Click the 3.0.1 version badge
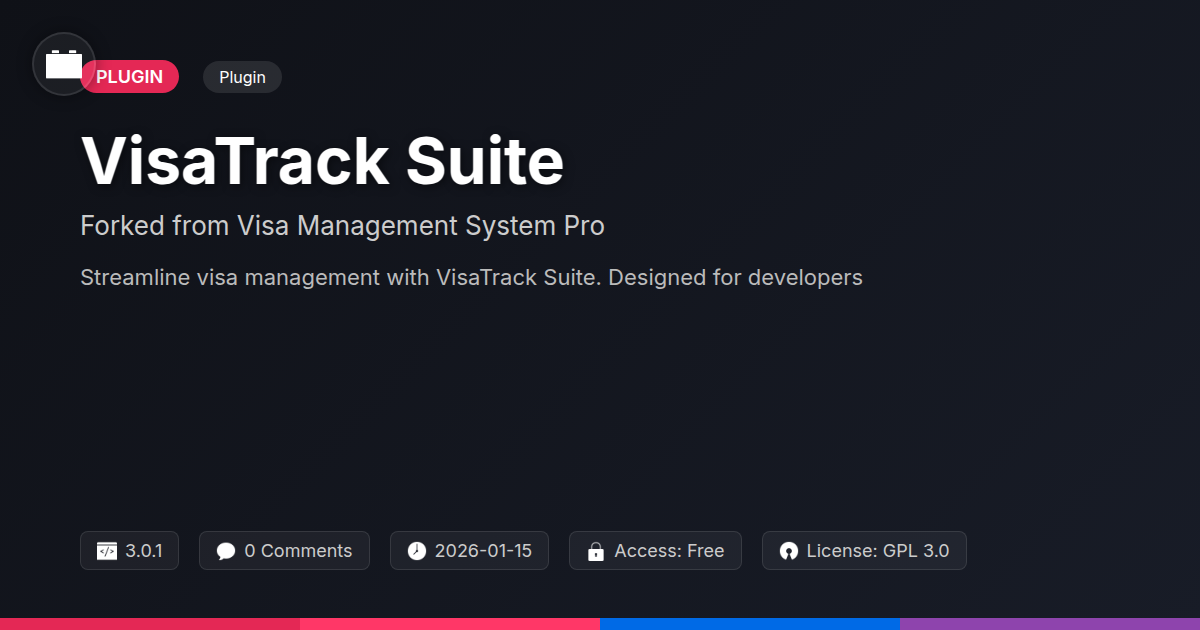The width and height of the screenshot is (1200, 630). click(x=129, y=551)
